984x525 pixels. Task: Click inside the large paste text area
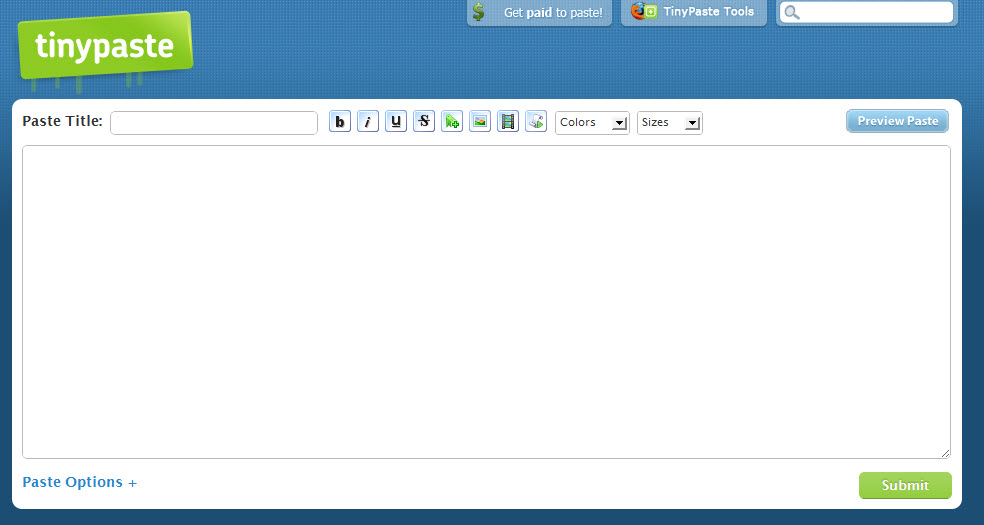click(x=486, y=302)
